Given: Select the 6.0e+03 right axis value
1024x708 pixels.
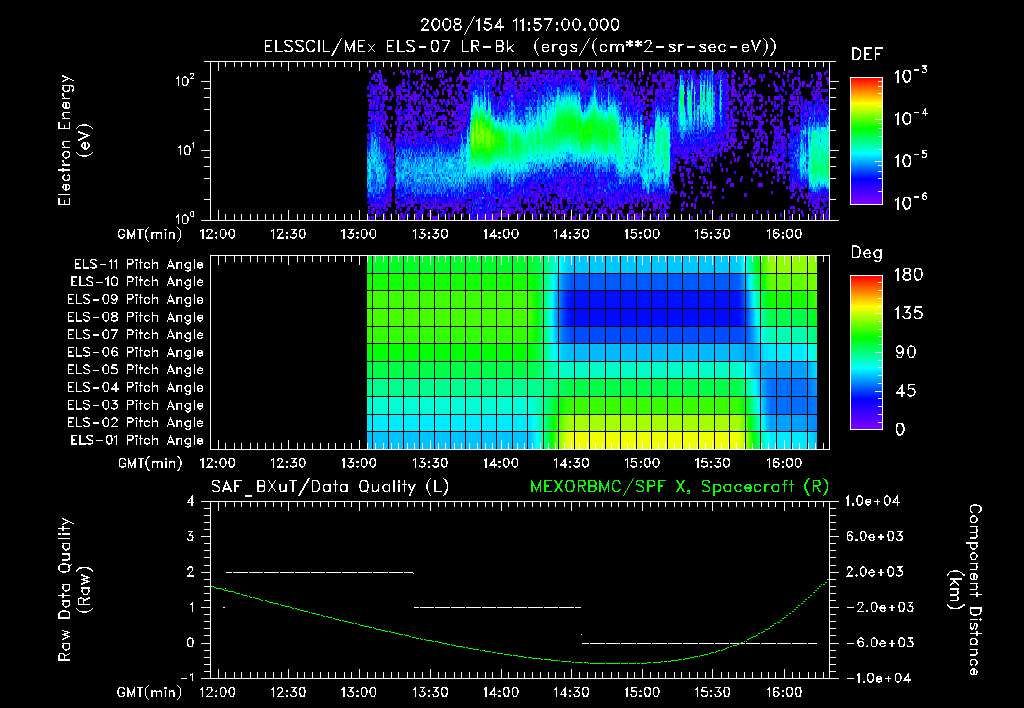Looking at the screenshot, I should coord(875,537).
